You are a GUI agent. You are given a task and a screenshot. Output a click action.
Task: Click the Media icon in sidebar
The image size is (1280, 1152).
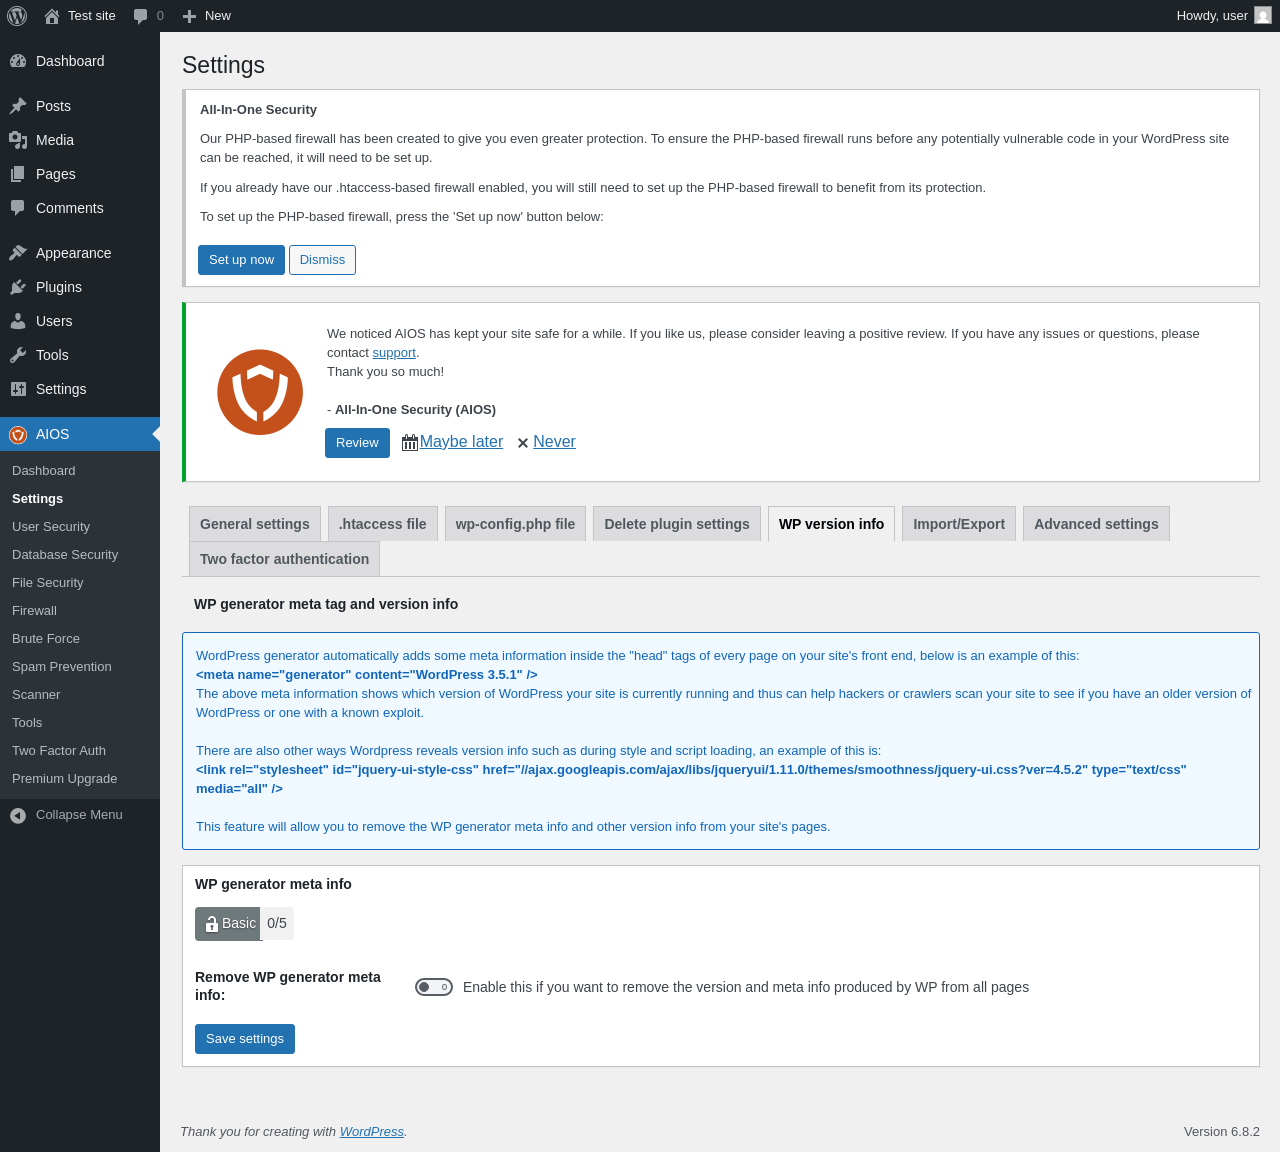click(x=18, y=140)
